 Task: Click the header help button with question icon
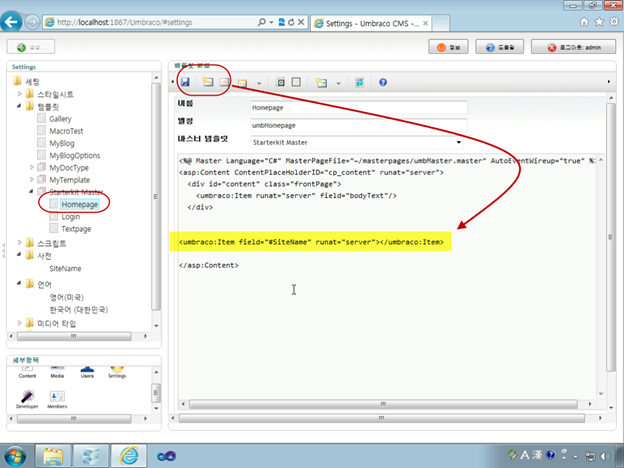point(499,47)
